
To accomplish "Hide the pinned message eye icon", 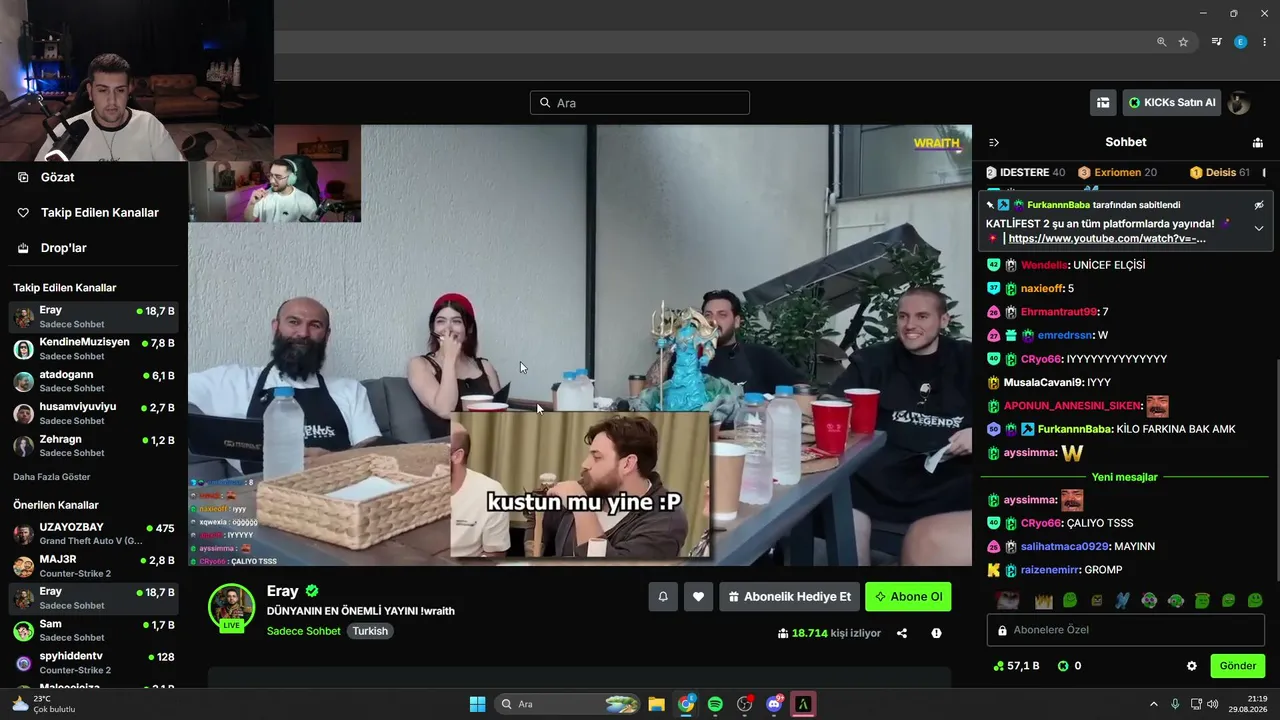I will pyautogui.click(x=1259, y=205).
